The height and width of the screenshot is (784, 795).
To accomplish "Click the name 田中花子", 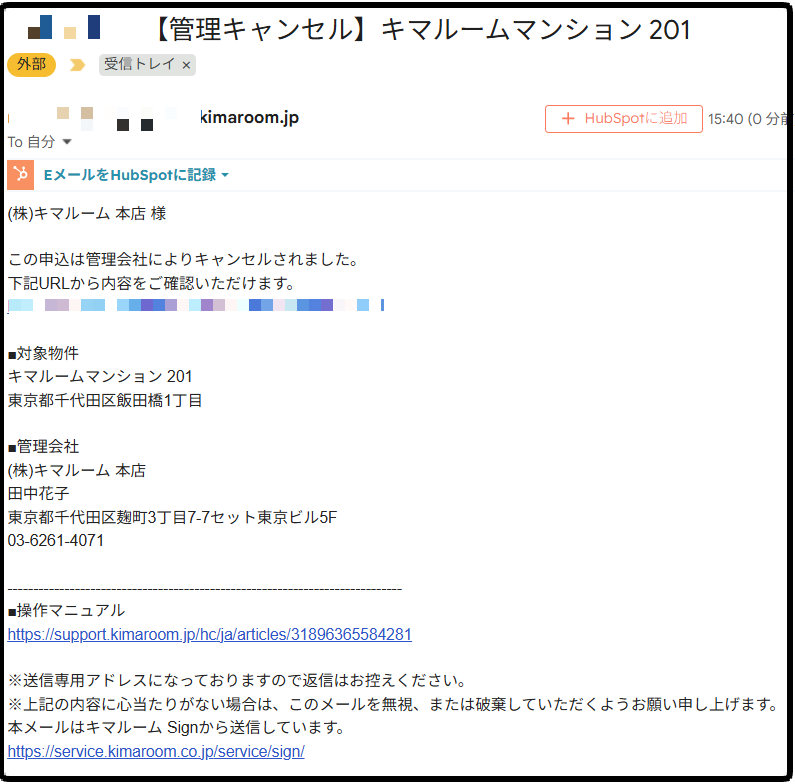I will click(x=39, y=493).
